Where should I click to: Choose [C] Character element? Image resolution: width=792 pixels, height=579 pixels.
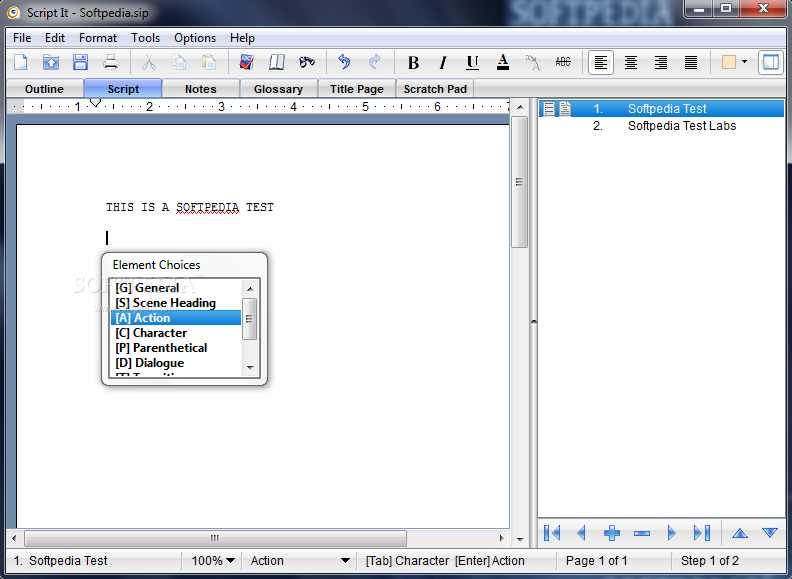176,333
